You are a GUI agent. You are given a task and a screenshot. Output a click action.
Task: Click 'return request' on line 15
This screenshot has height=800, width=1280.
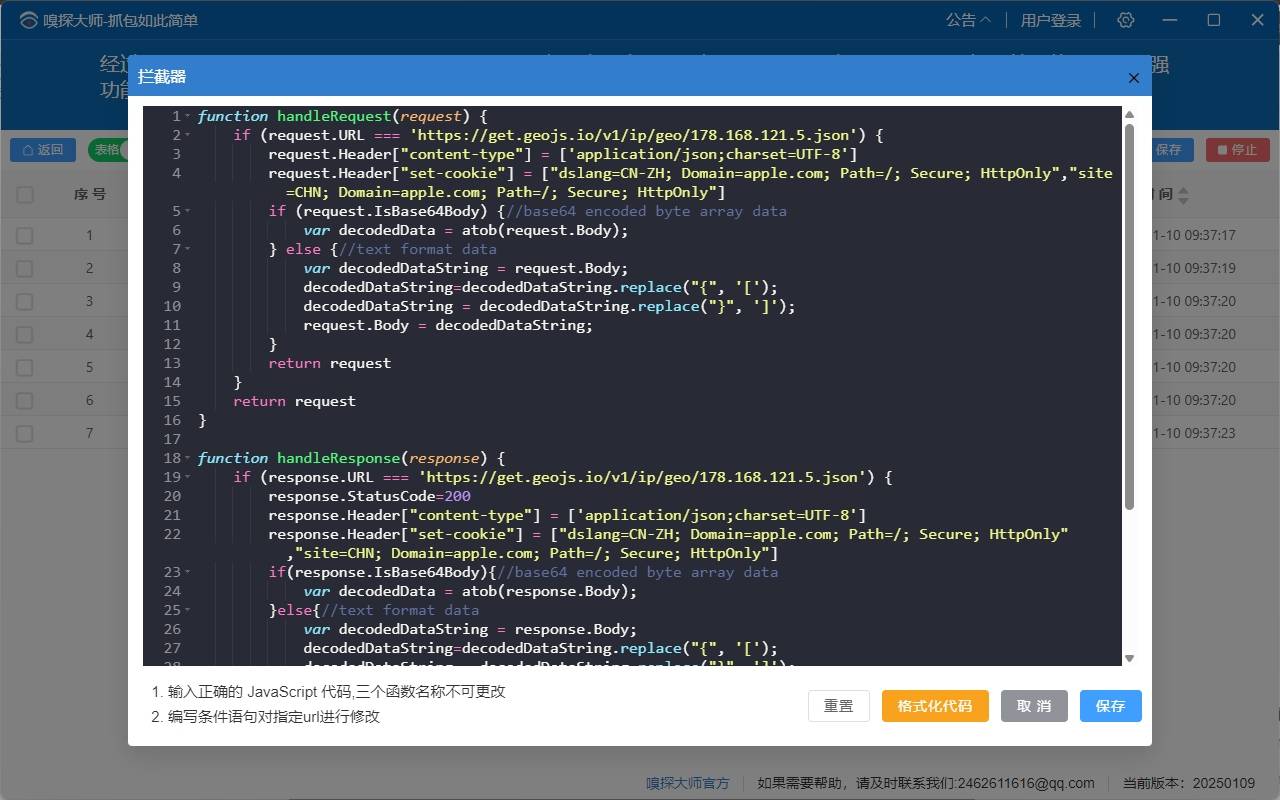coord(294,401)
